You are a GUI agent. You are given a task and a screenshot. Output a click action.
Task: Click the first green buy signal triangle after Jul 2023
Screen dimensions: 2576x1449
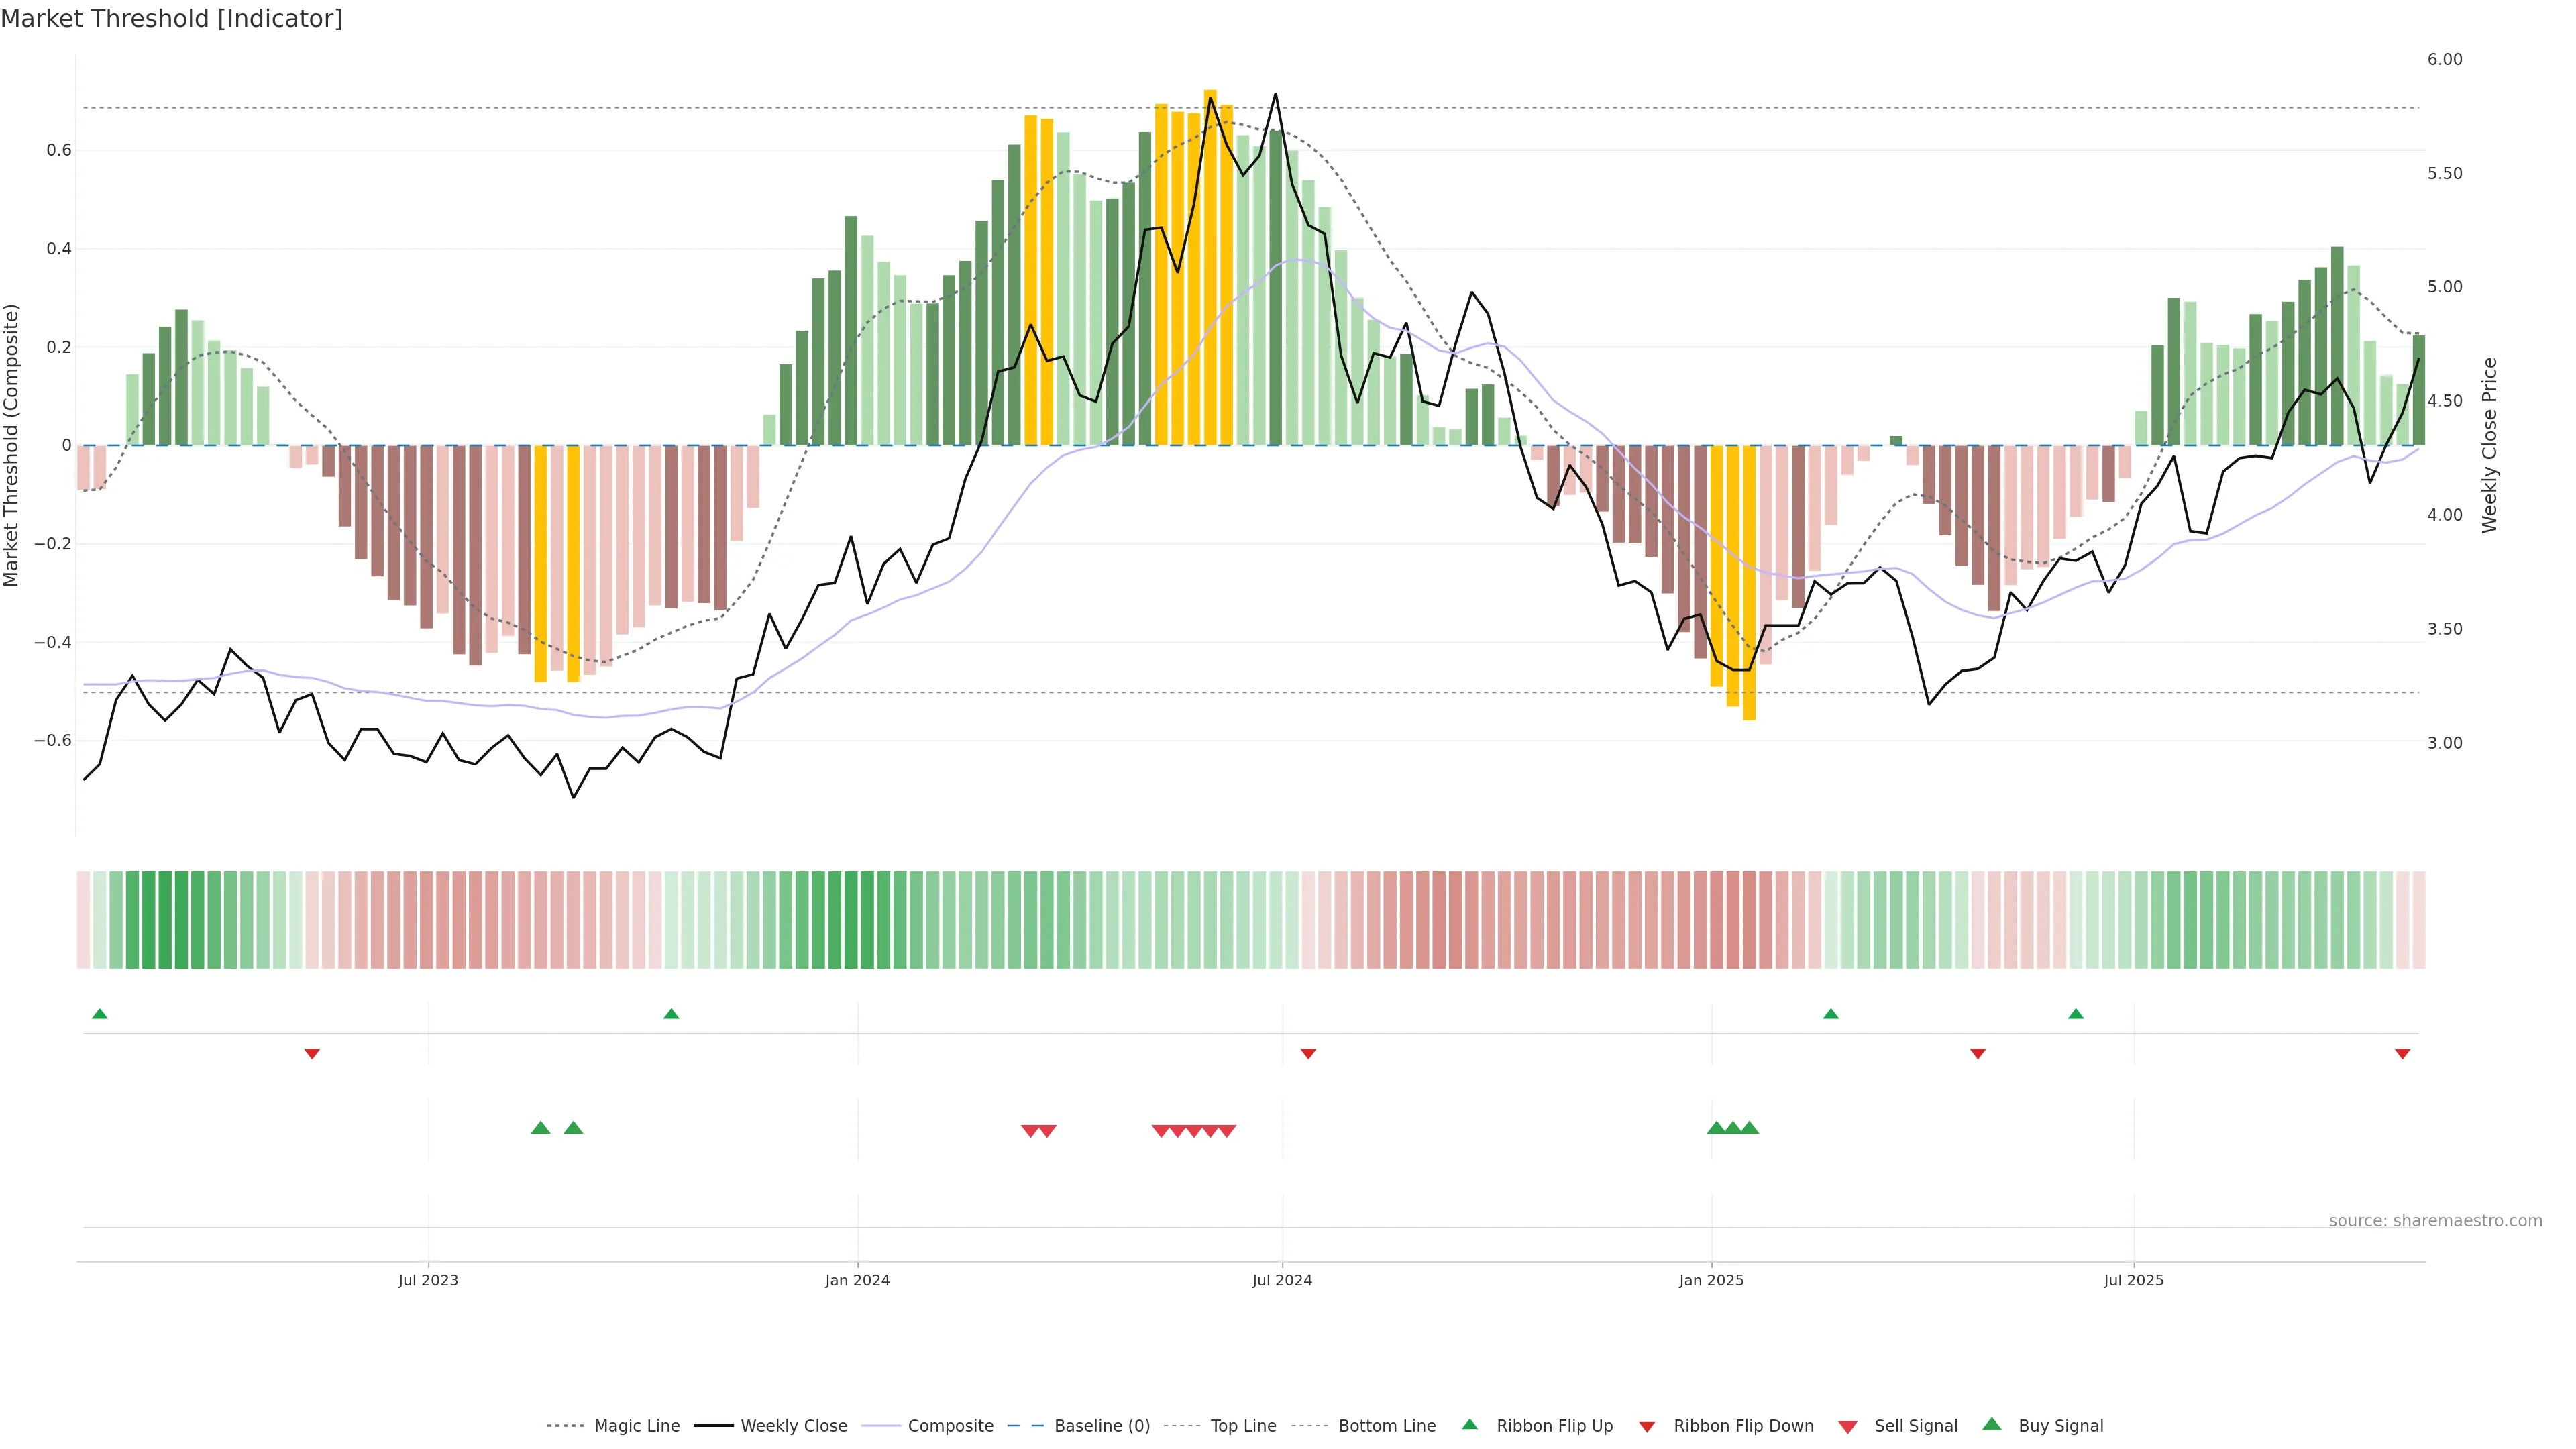click(540, 1128)
